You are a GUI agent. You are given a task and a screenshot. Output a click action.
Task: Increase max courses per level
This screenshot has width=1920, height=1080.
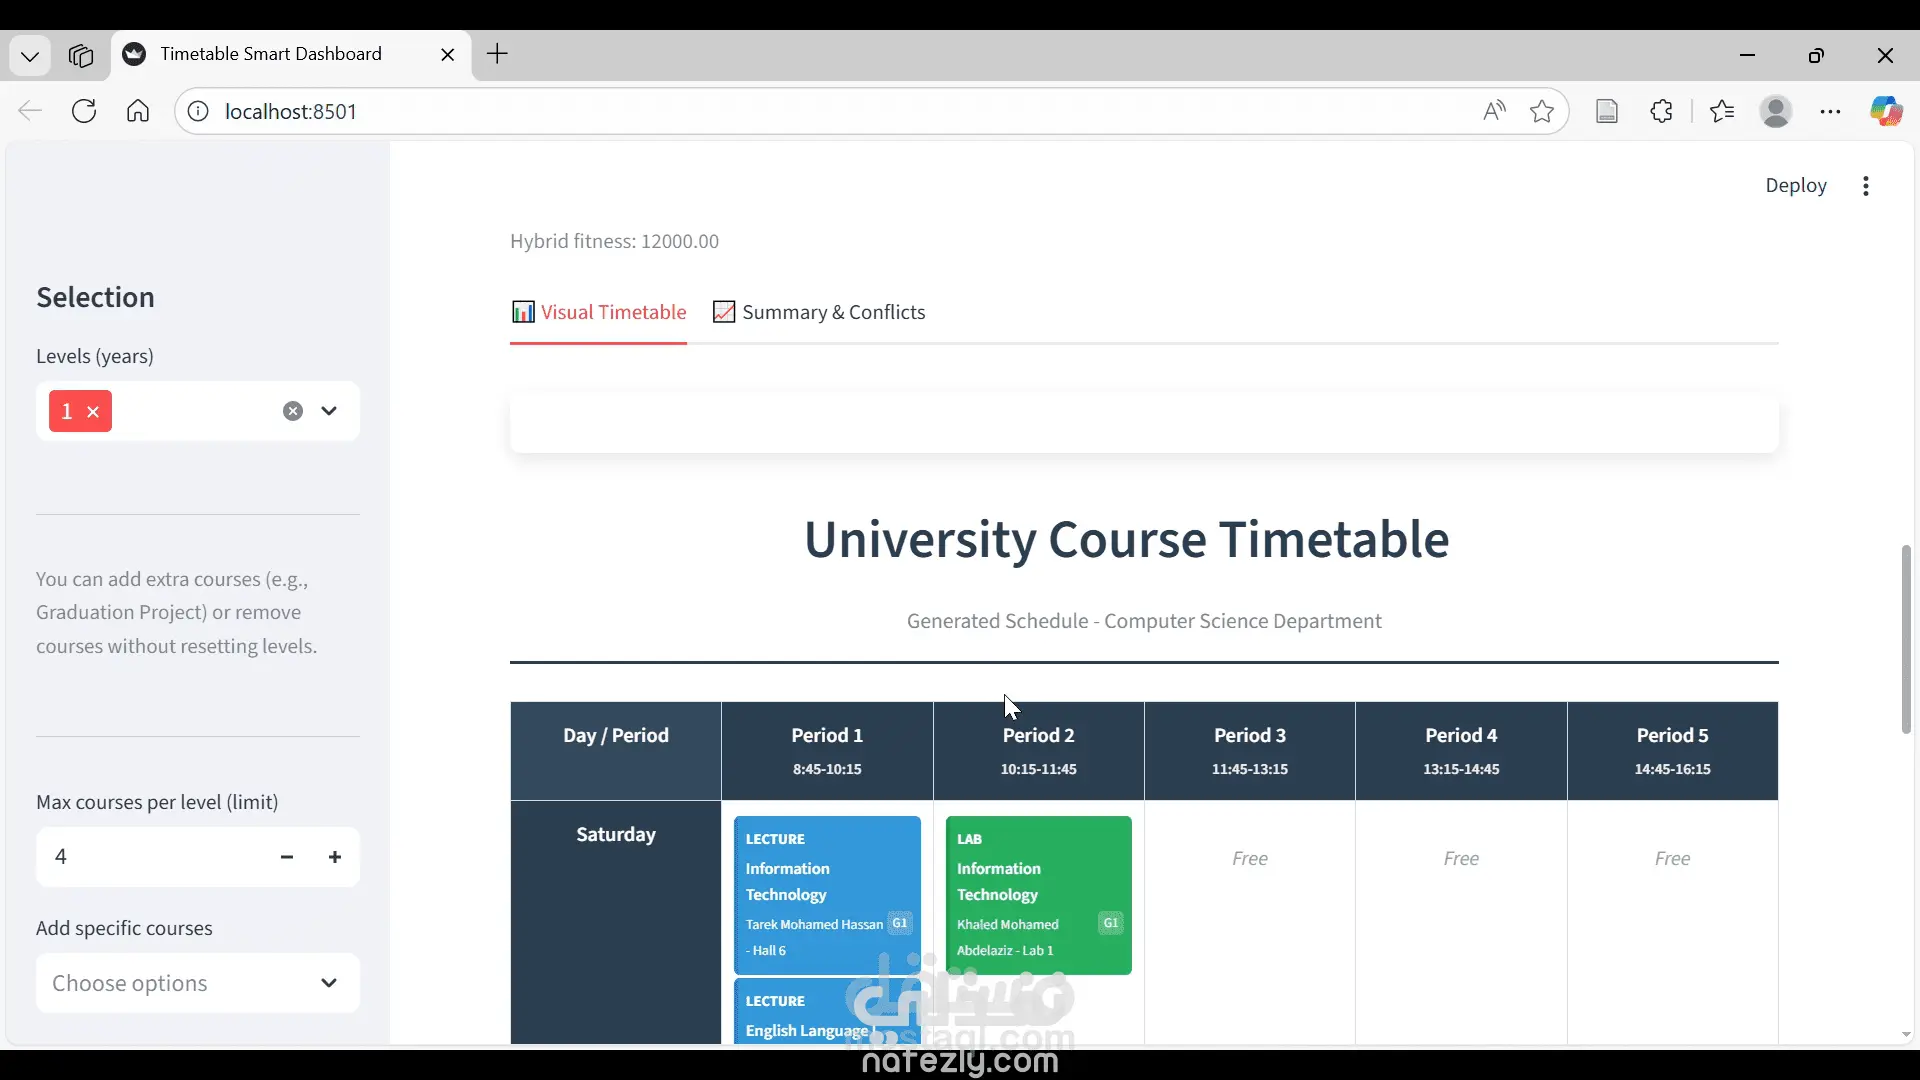click(335, 857)
